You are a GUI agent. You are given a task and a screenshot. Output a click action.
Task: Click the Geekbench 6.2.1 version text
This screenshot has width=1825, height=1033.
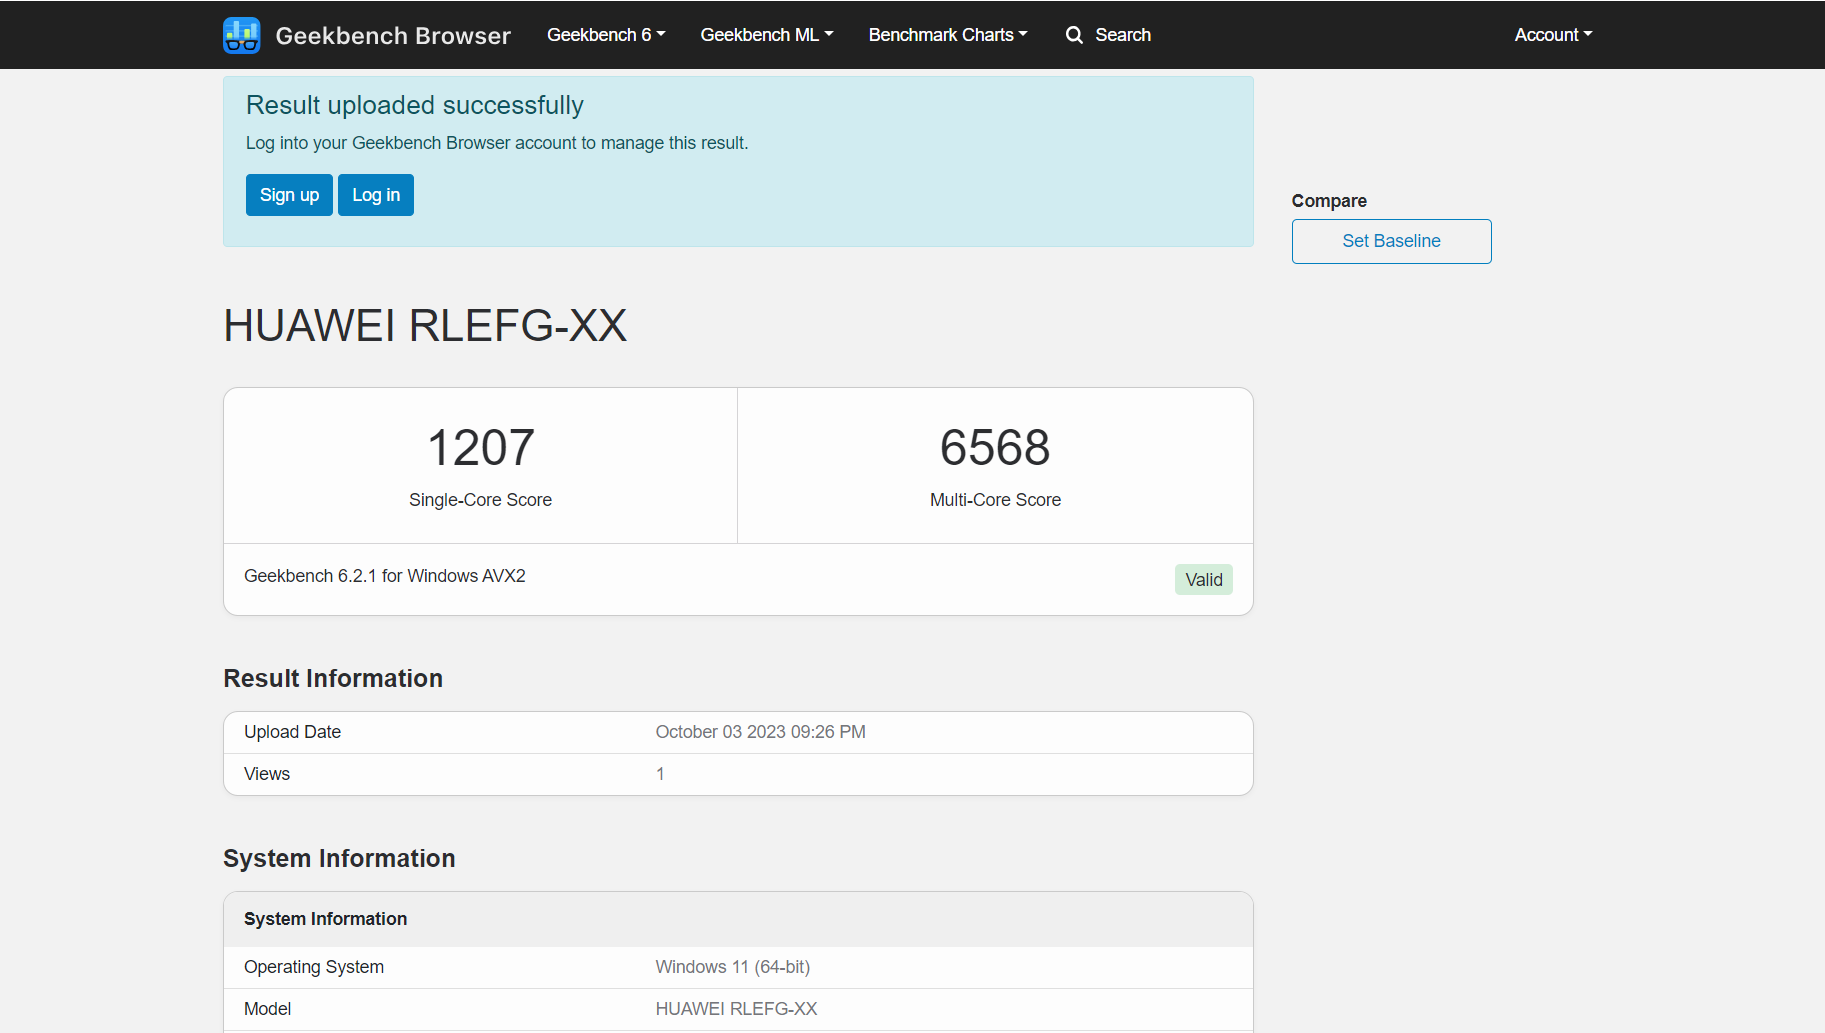pyautogui.click(x=384, y=576)
